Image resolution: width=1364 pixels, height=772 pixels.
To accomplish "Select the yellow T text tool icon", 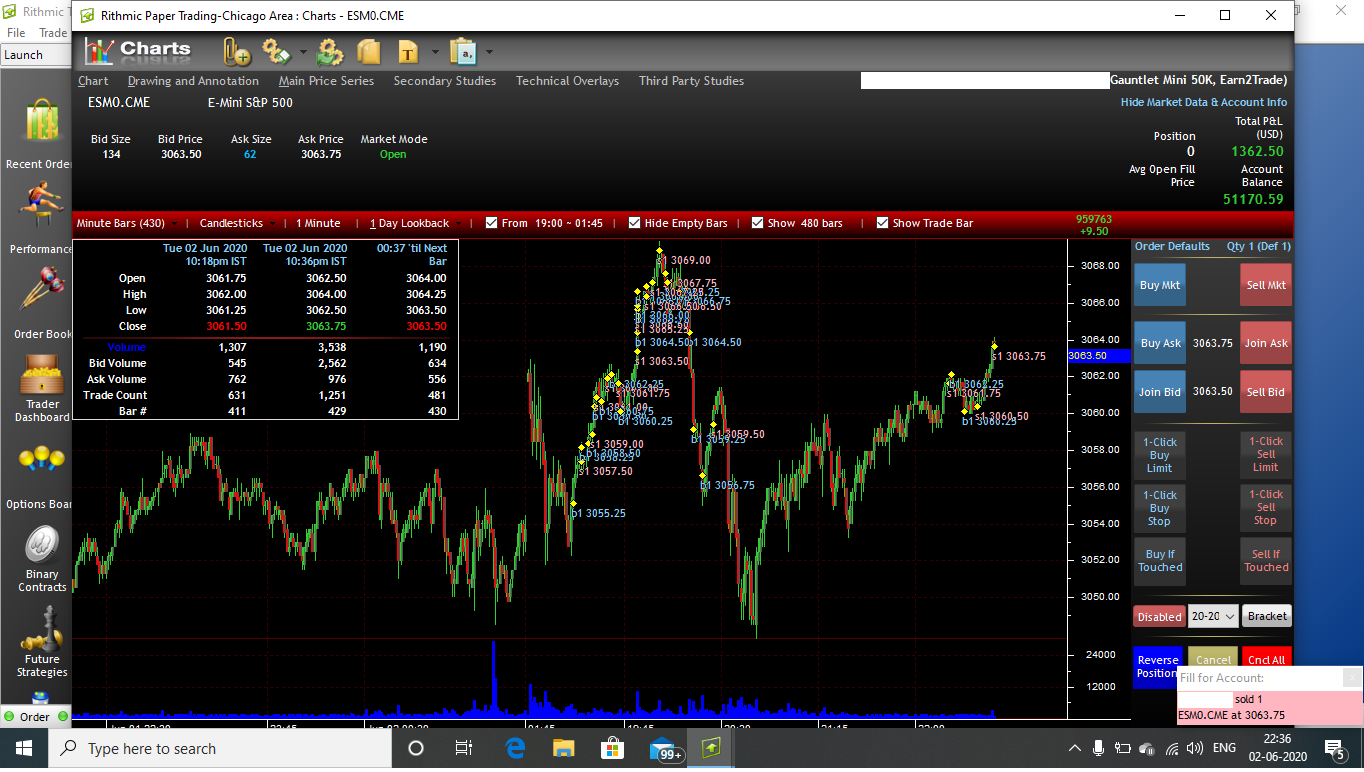I will click(x=408, y=51).
